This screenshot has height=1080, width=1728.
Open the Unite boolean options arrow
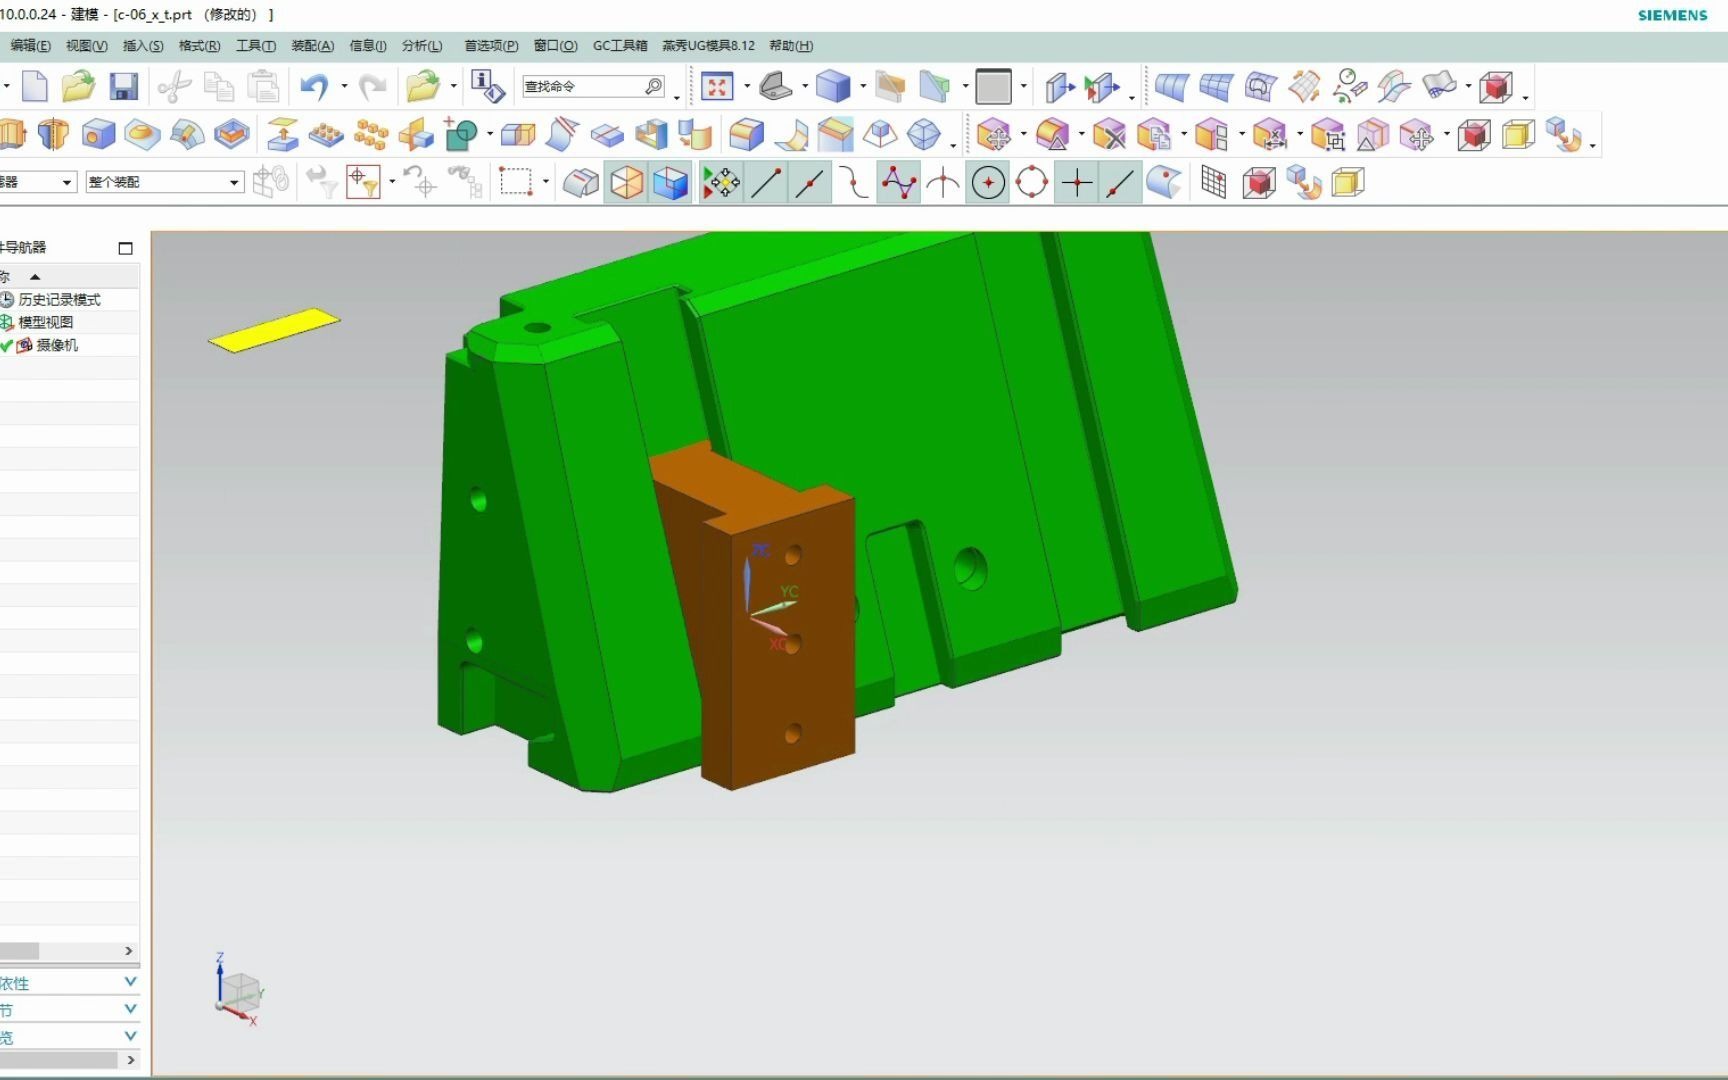(490, 134)
